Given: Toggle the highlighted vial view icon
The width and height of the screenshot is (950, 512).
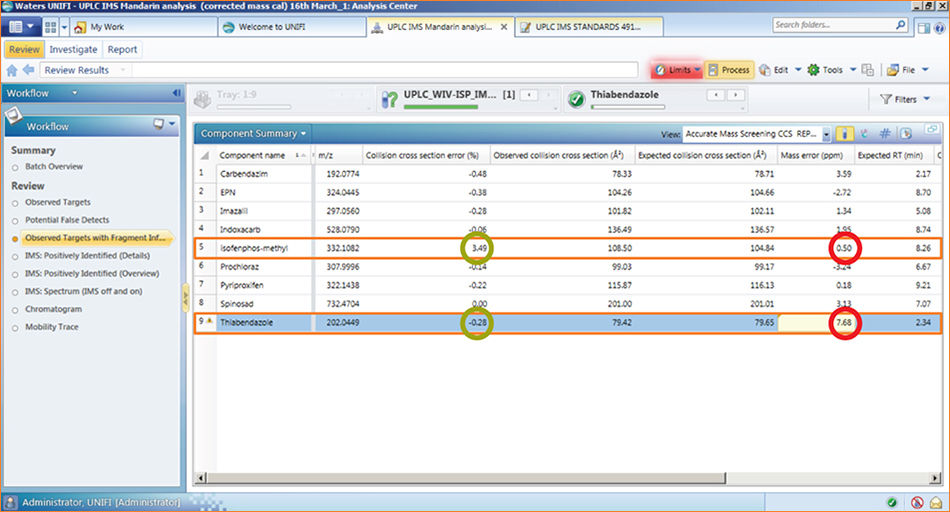Looking at the screenshot, I should tap(844, 134).
